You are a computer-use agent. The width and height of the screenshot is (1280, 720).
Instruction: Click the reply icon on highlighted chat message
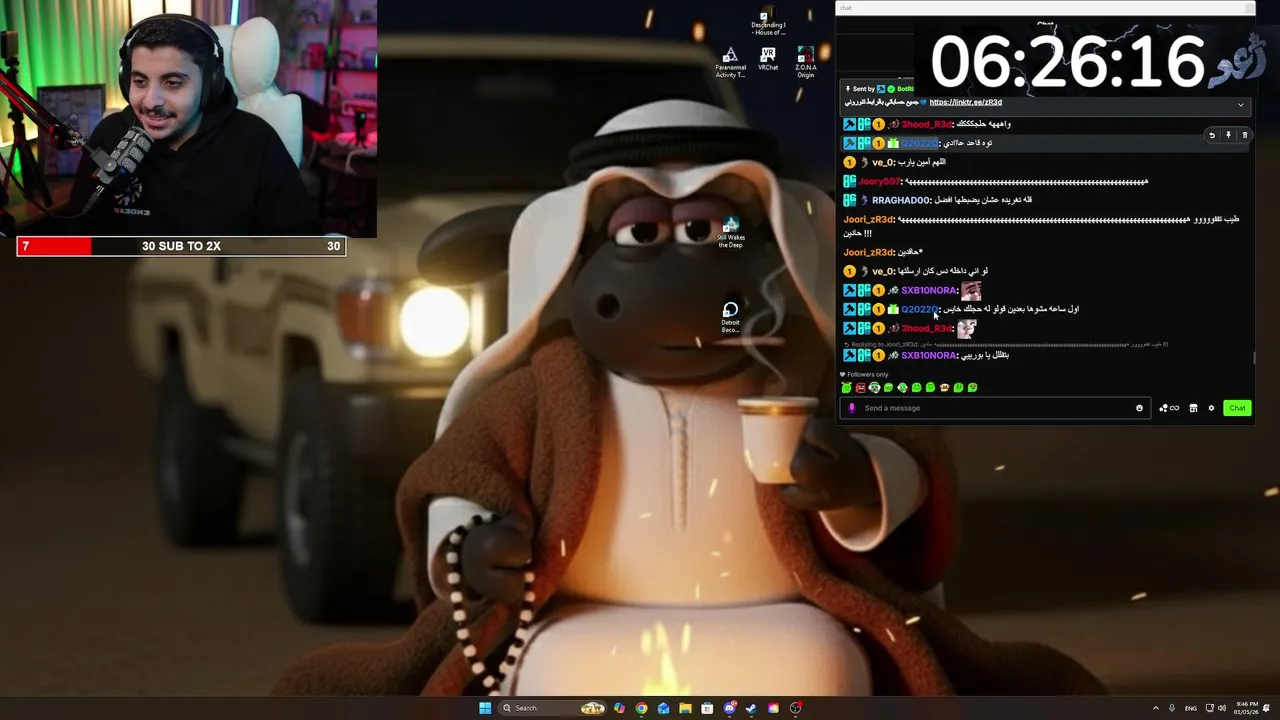(x=1212, y=135)
